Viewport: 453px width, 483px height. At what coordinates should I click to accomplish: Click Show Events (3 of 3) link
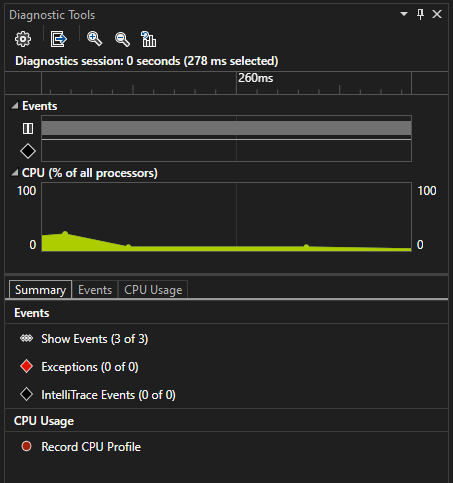point(95,339)
